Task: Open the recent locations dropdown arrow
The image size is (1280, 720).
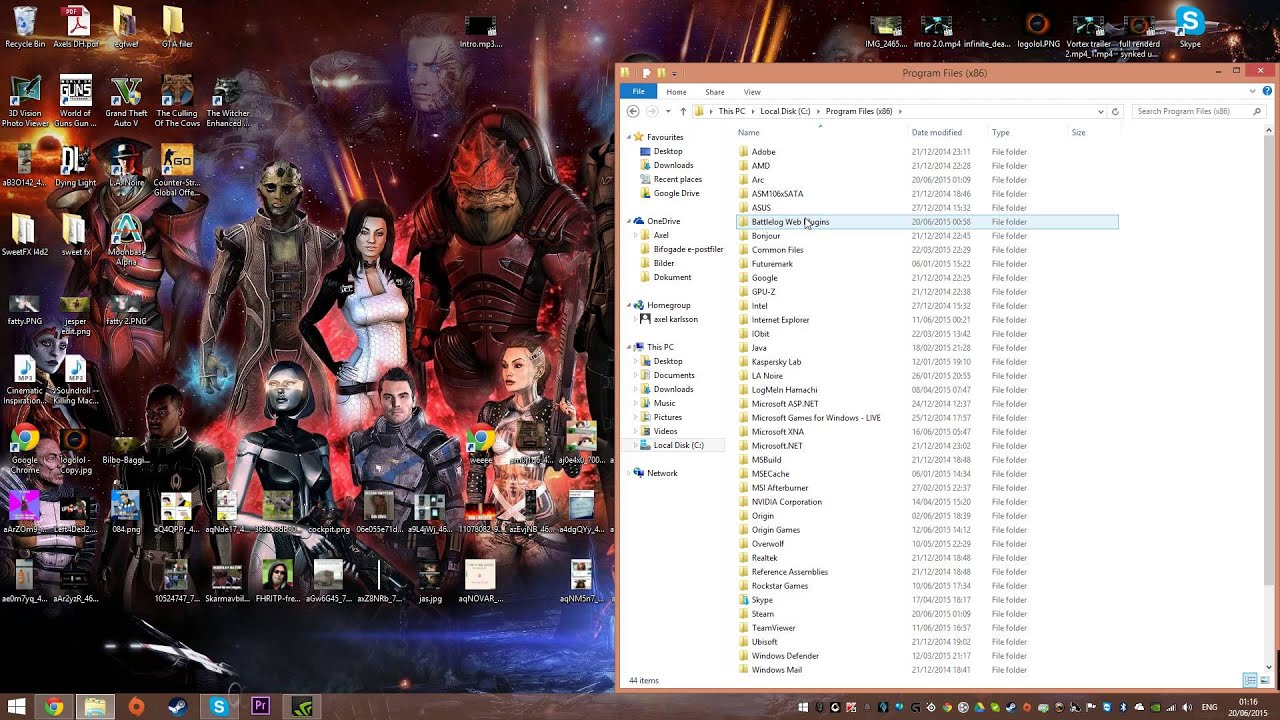Action: pyautogui.click(x=667, y=111)
